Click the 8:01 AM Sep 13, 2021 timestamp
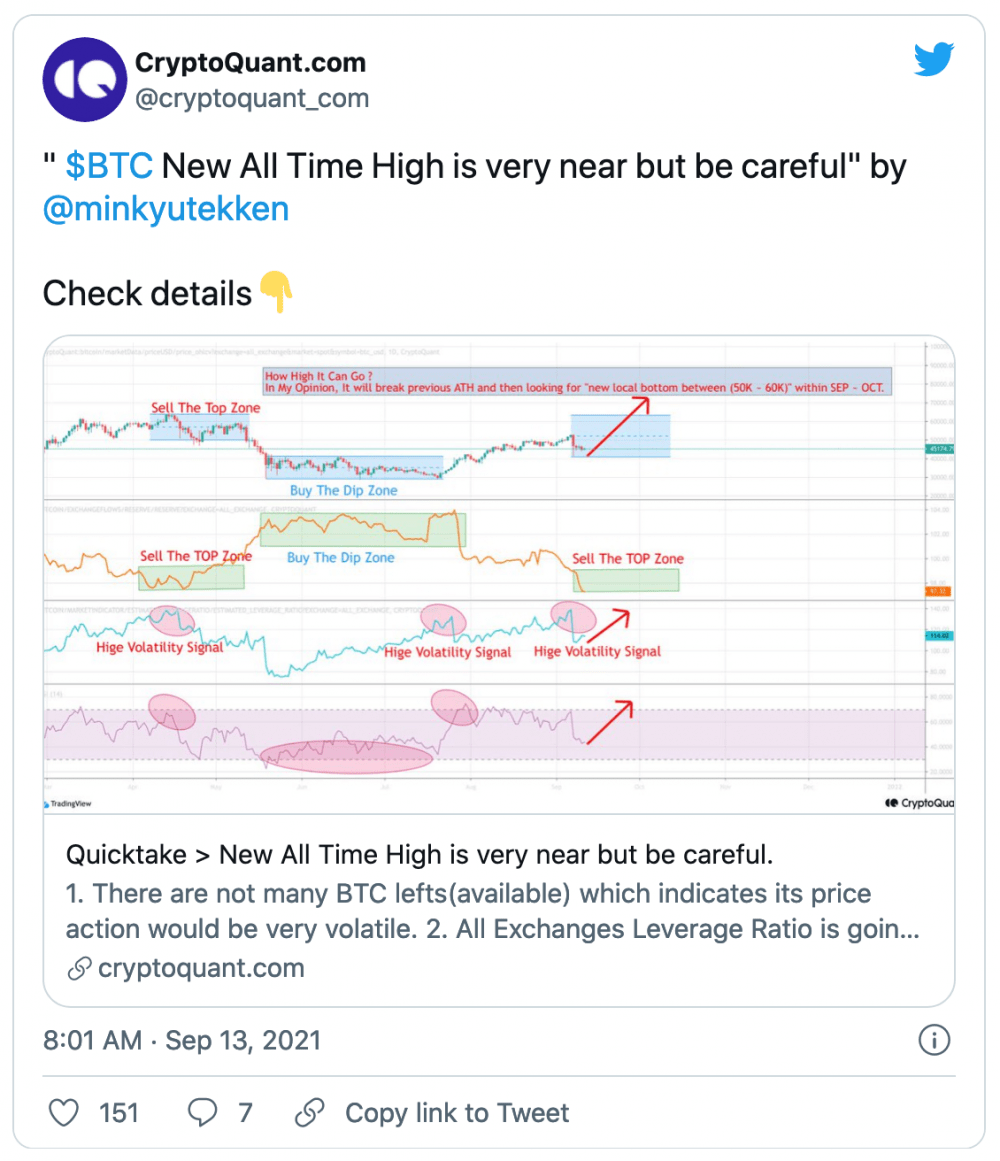The width and height of the screenshot is (1000, 1161). [182, 1040]
